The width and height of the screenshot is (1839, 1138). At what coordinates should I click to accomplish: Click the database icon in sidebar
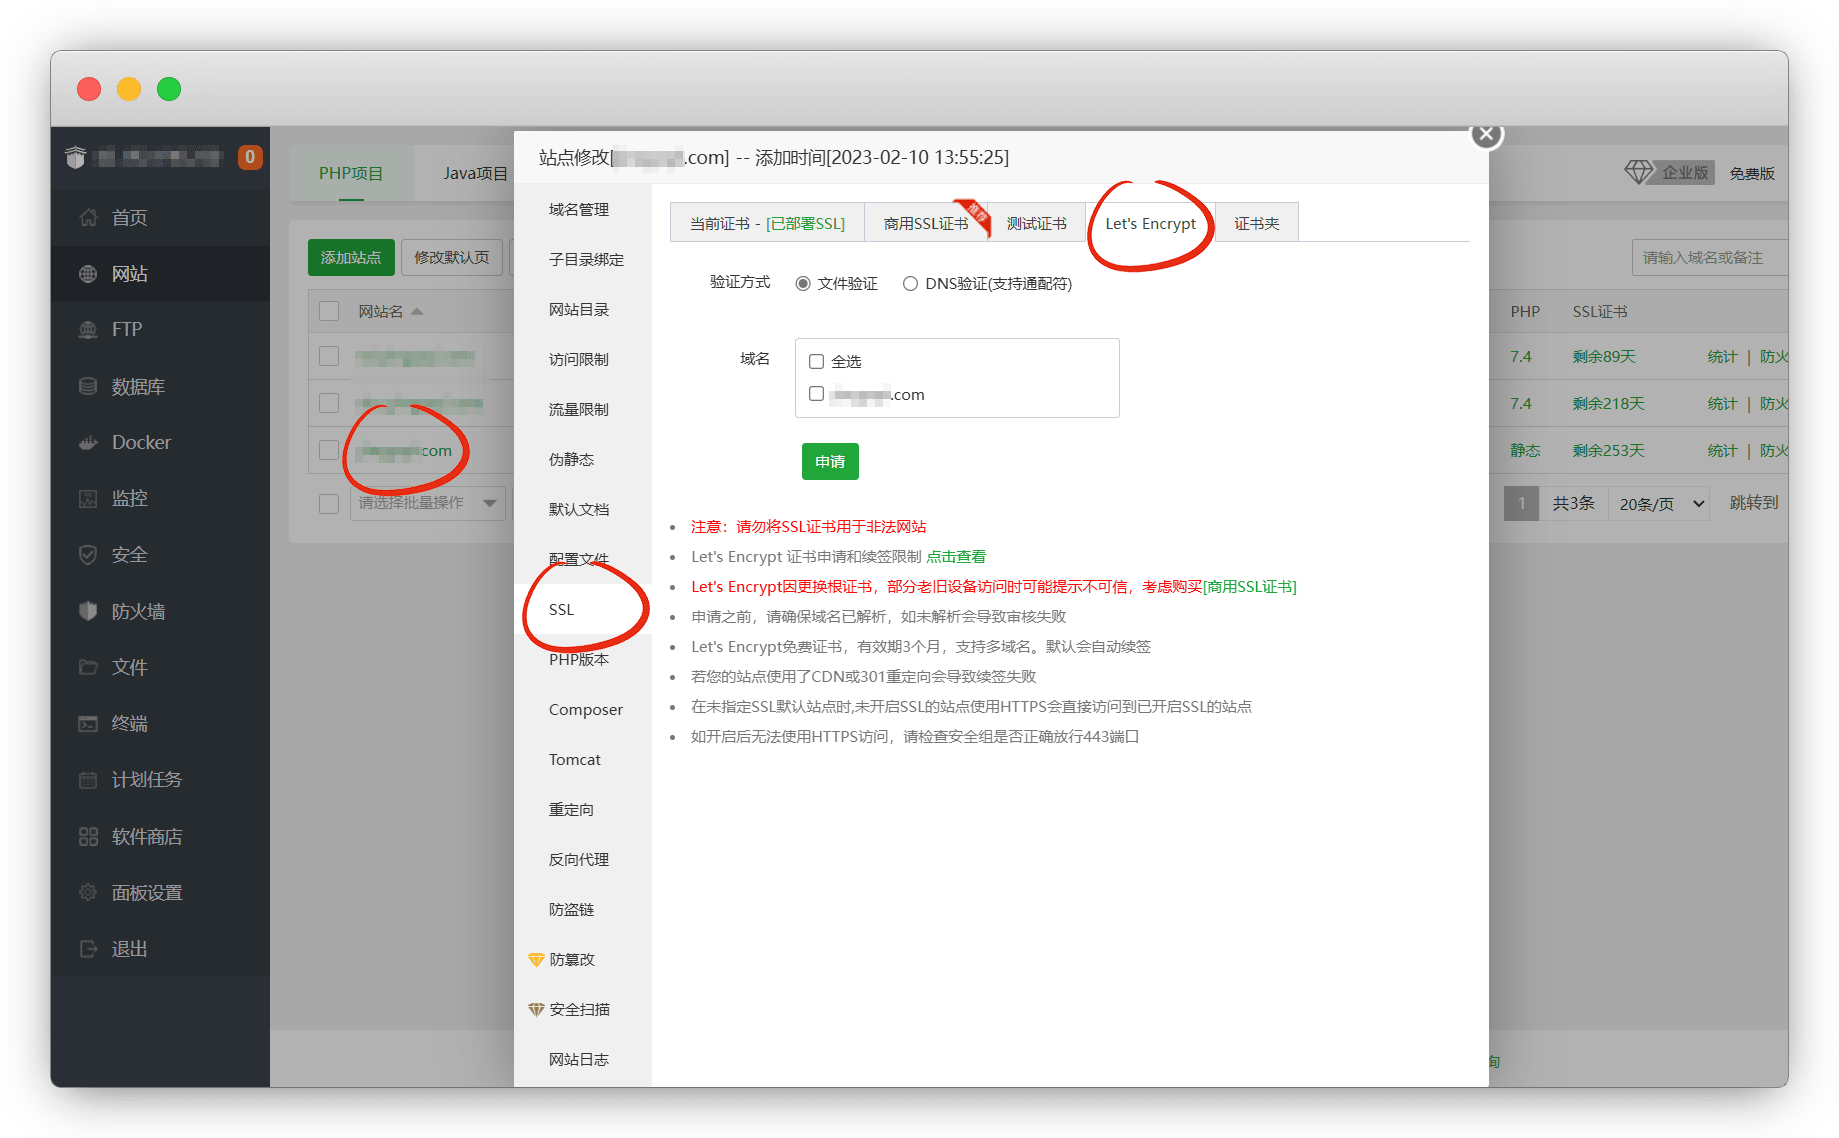pos(88,386)
